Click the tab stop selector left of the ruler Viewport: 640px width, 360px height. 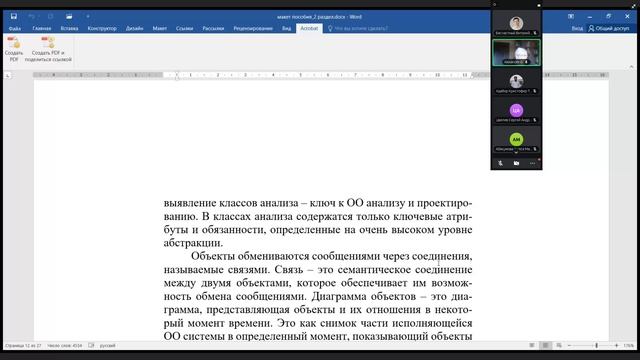click(x=8, y=76)
